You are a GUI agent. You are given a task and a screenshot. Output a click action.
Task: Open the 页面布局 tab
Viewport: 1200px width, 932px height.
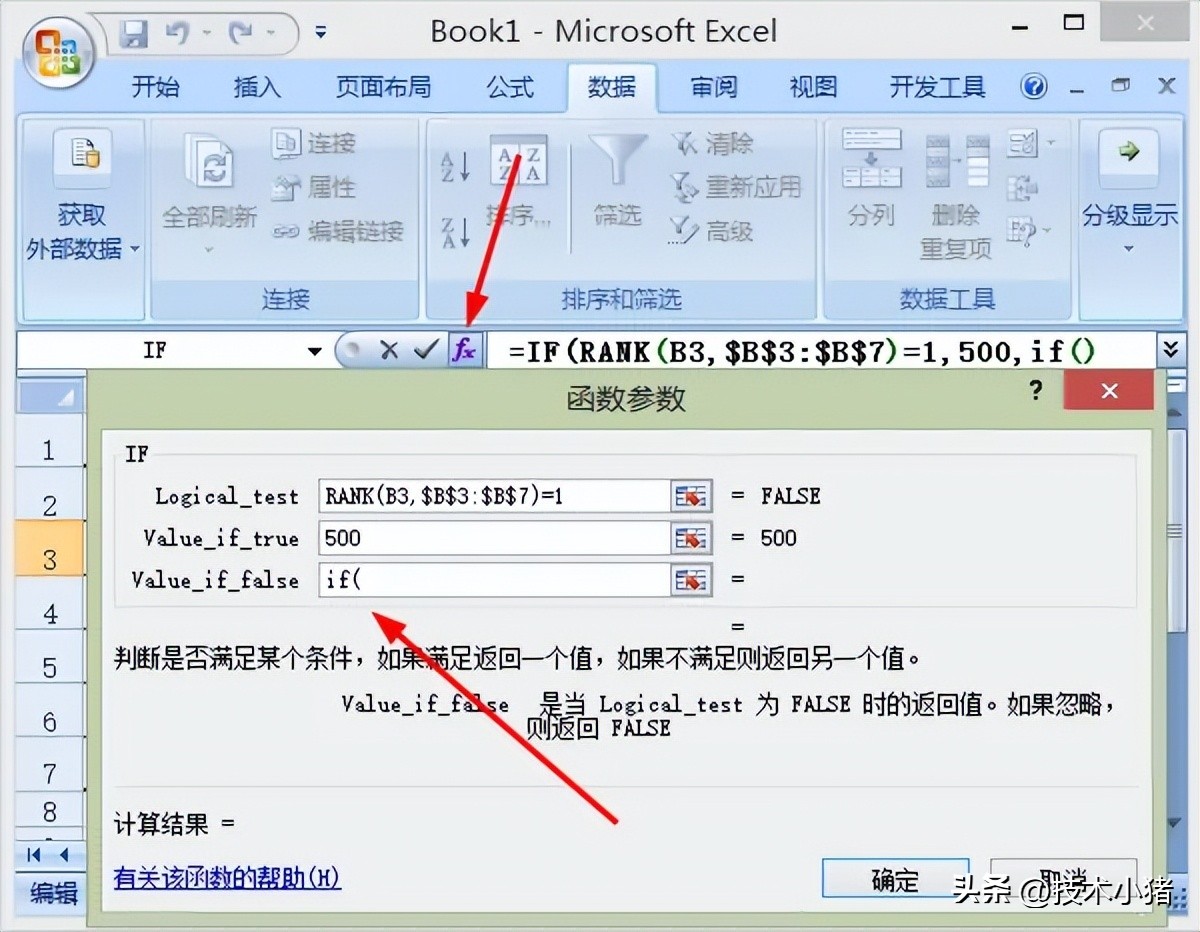click(383, 88)
